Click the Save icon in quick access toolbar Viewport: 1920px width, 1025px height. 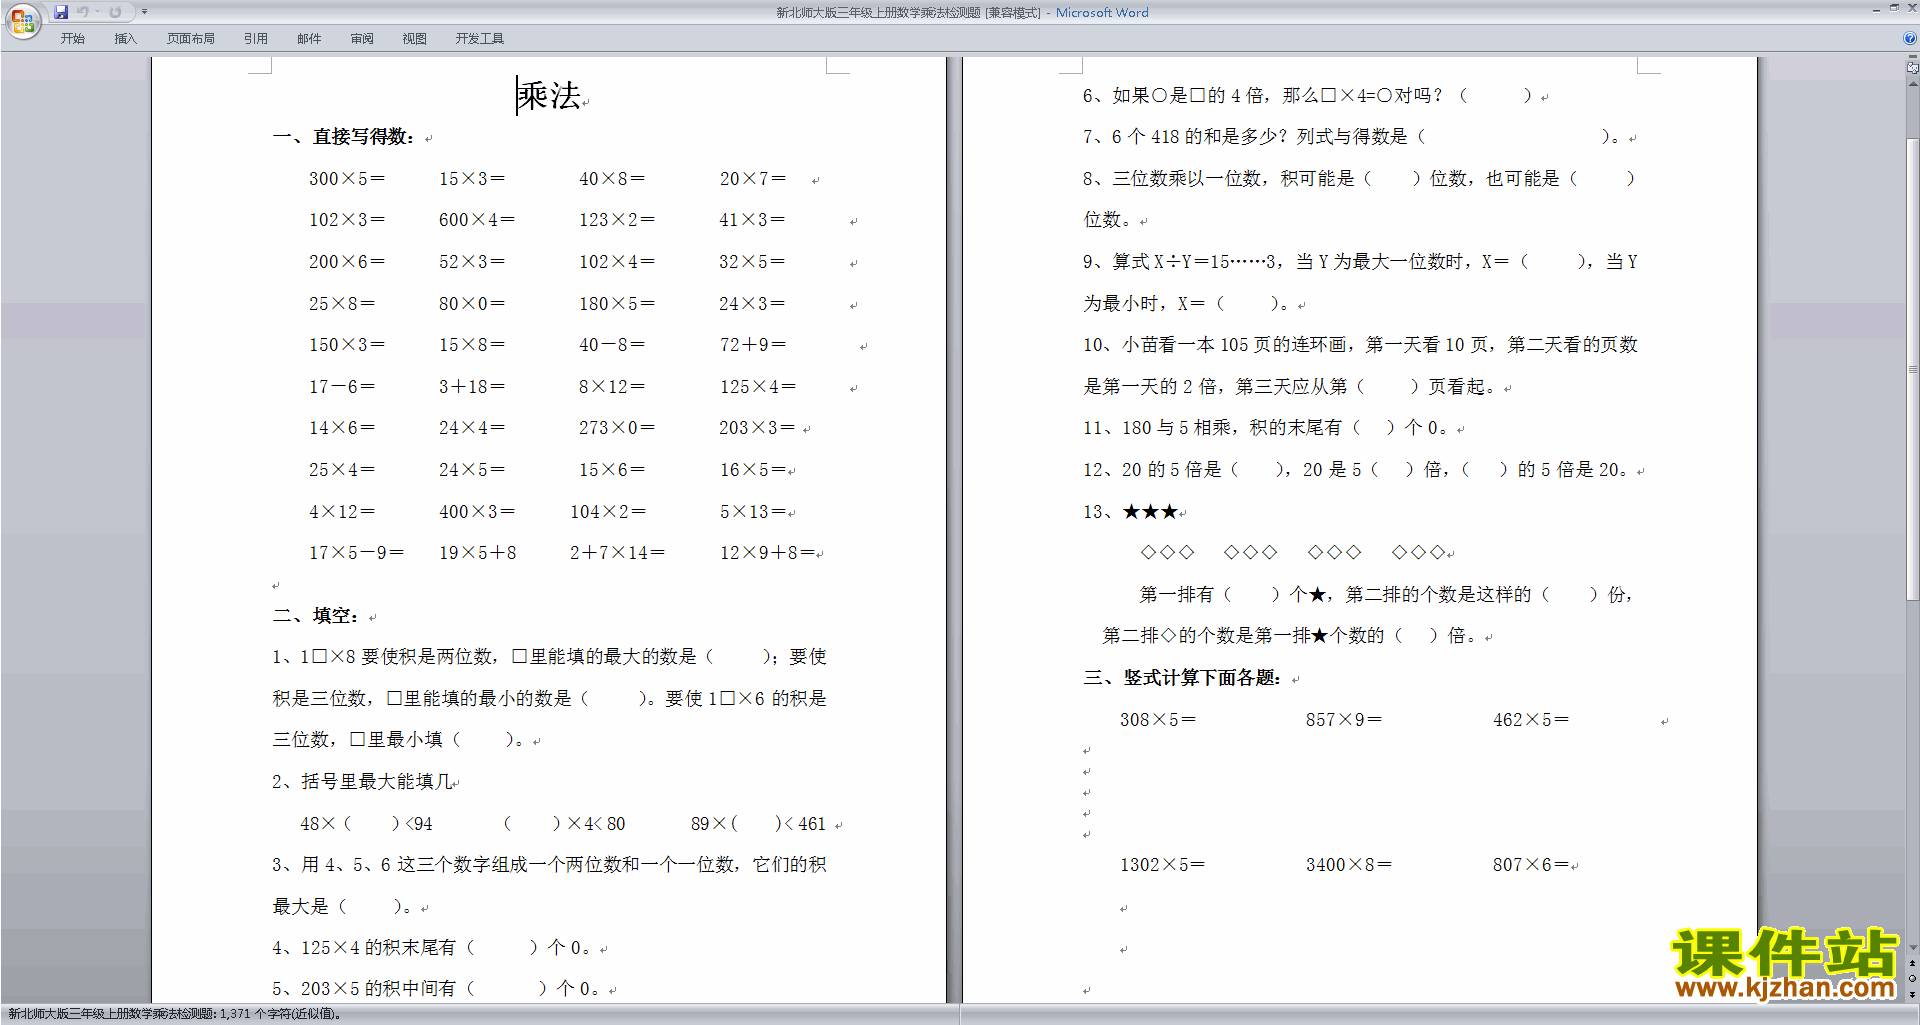pos(61,12)
